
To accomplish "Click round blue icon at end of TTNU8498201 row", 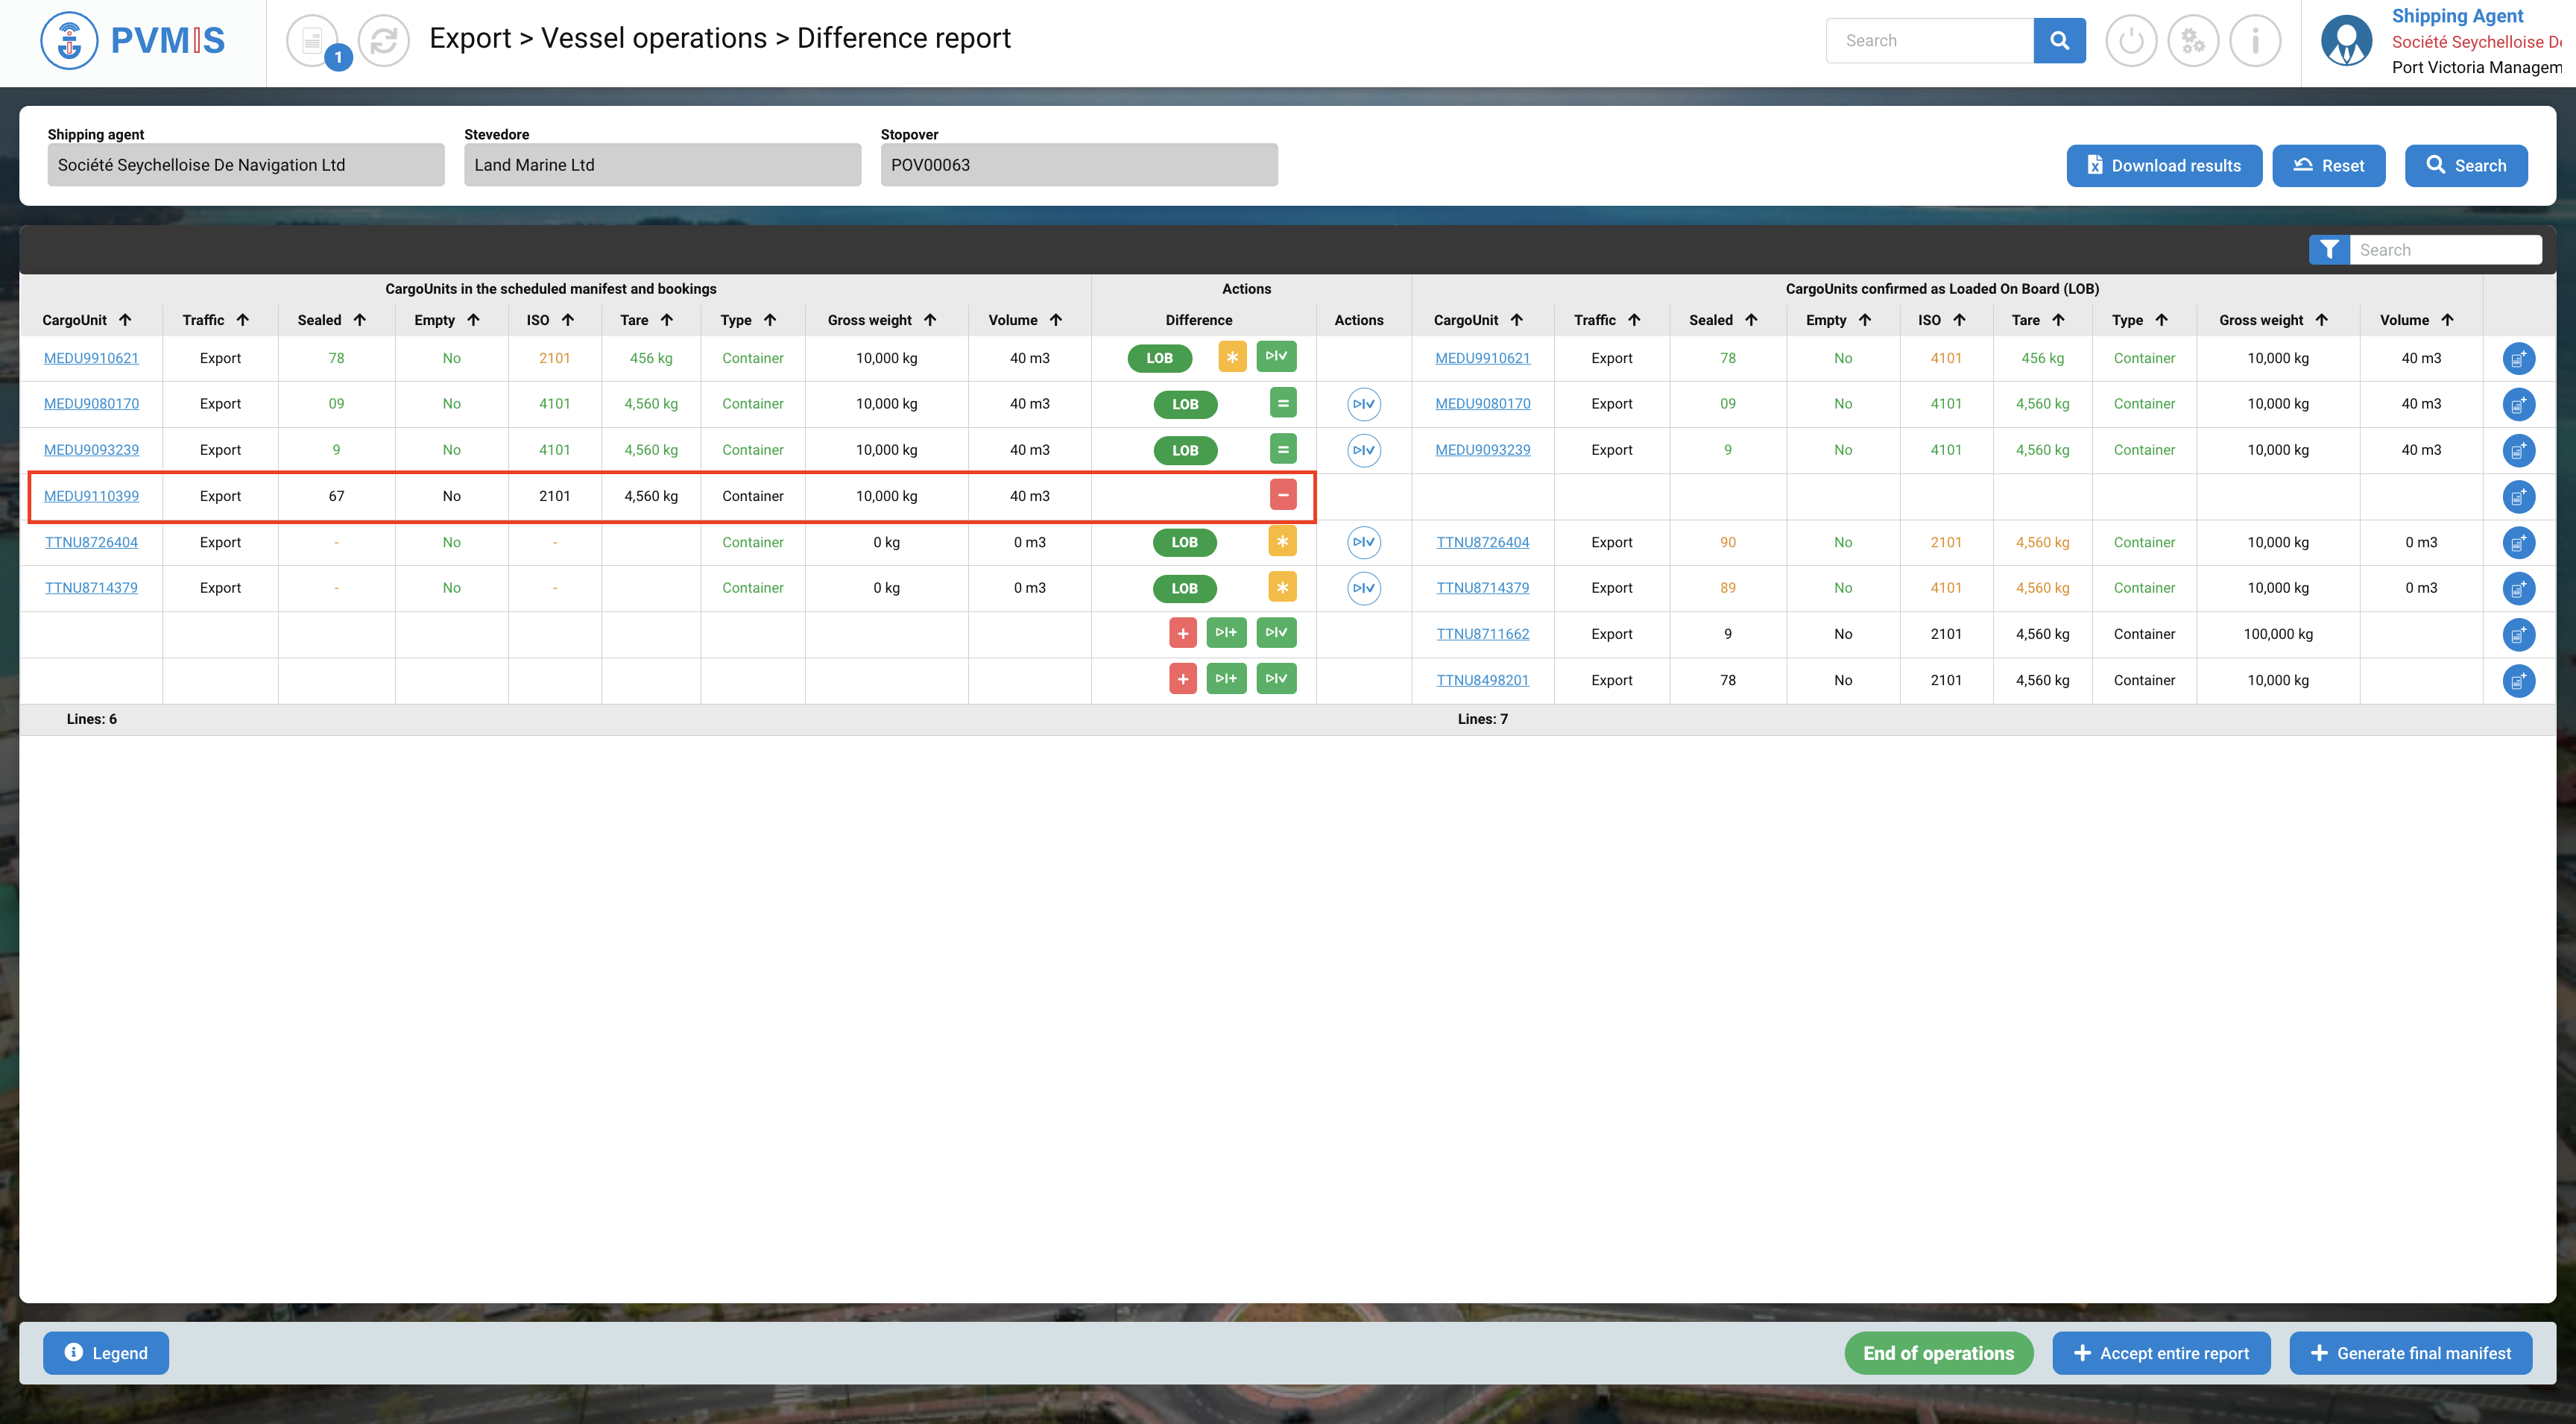I will (2518, 681).
